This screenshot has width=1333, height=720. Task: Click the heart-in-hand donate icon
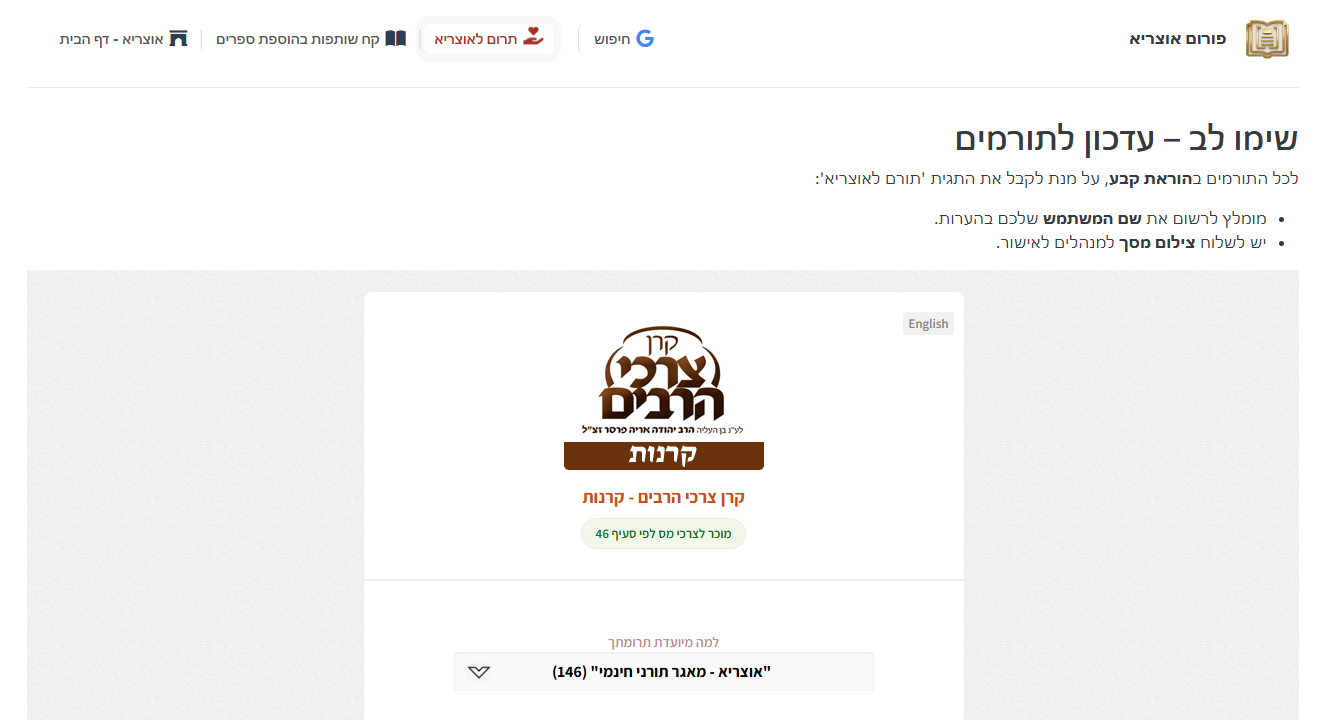point(533,38)
